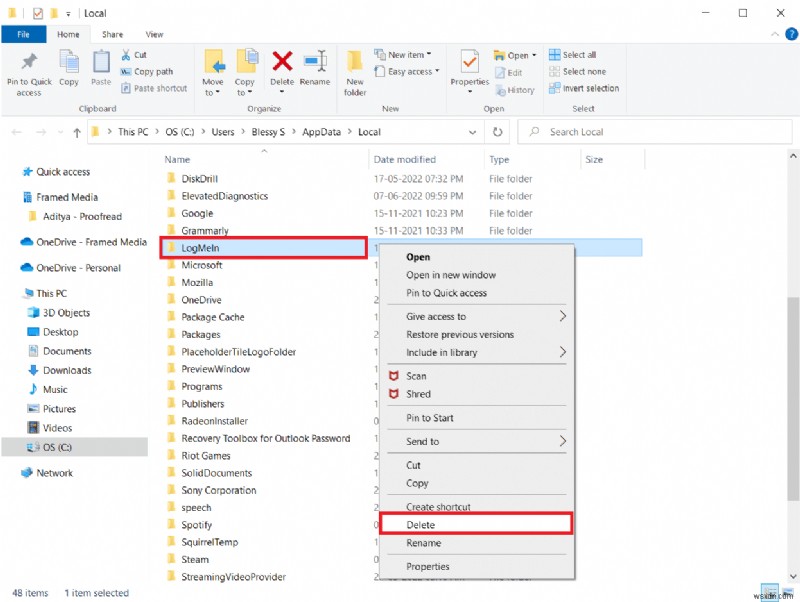Click the Select all button

coord(575,54)
